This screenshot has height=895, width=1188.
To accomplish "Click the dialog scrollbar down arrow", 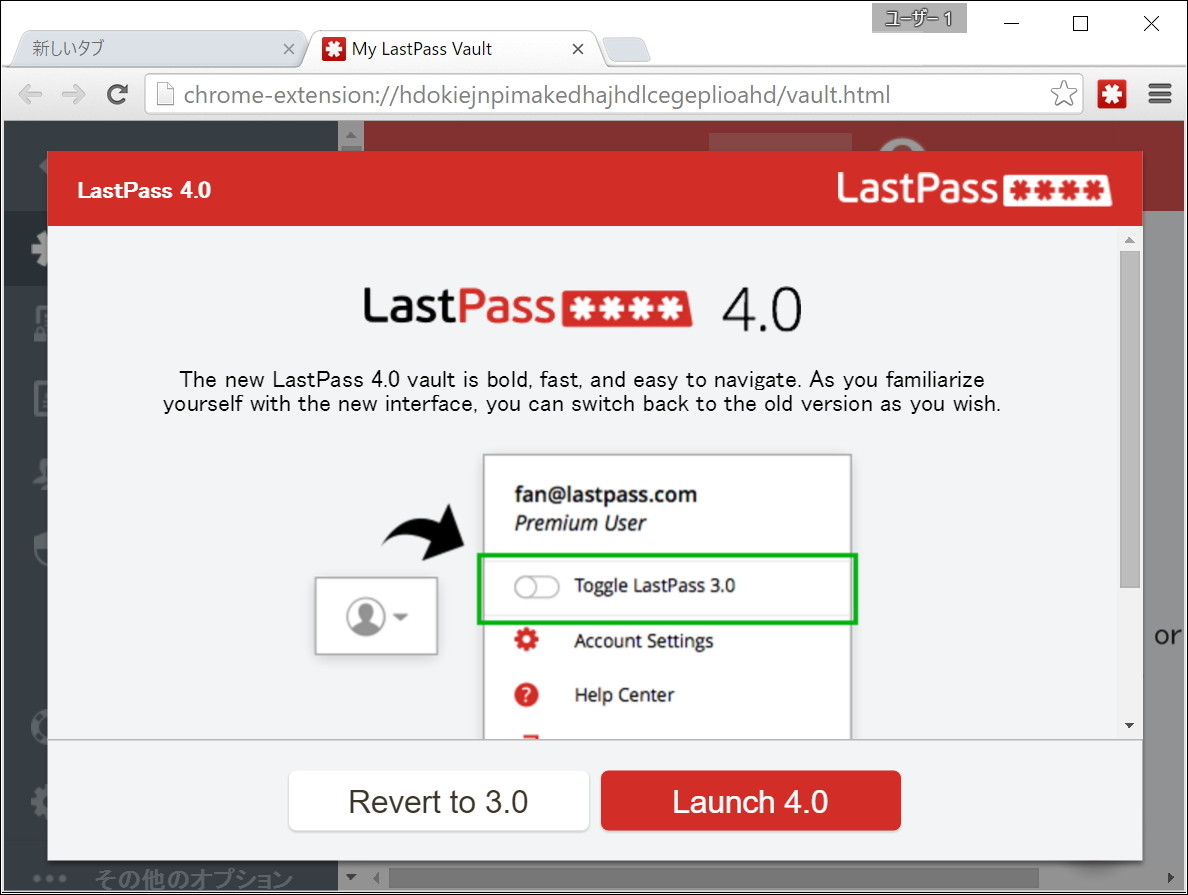I will [x=1129, y=725].
